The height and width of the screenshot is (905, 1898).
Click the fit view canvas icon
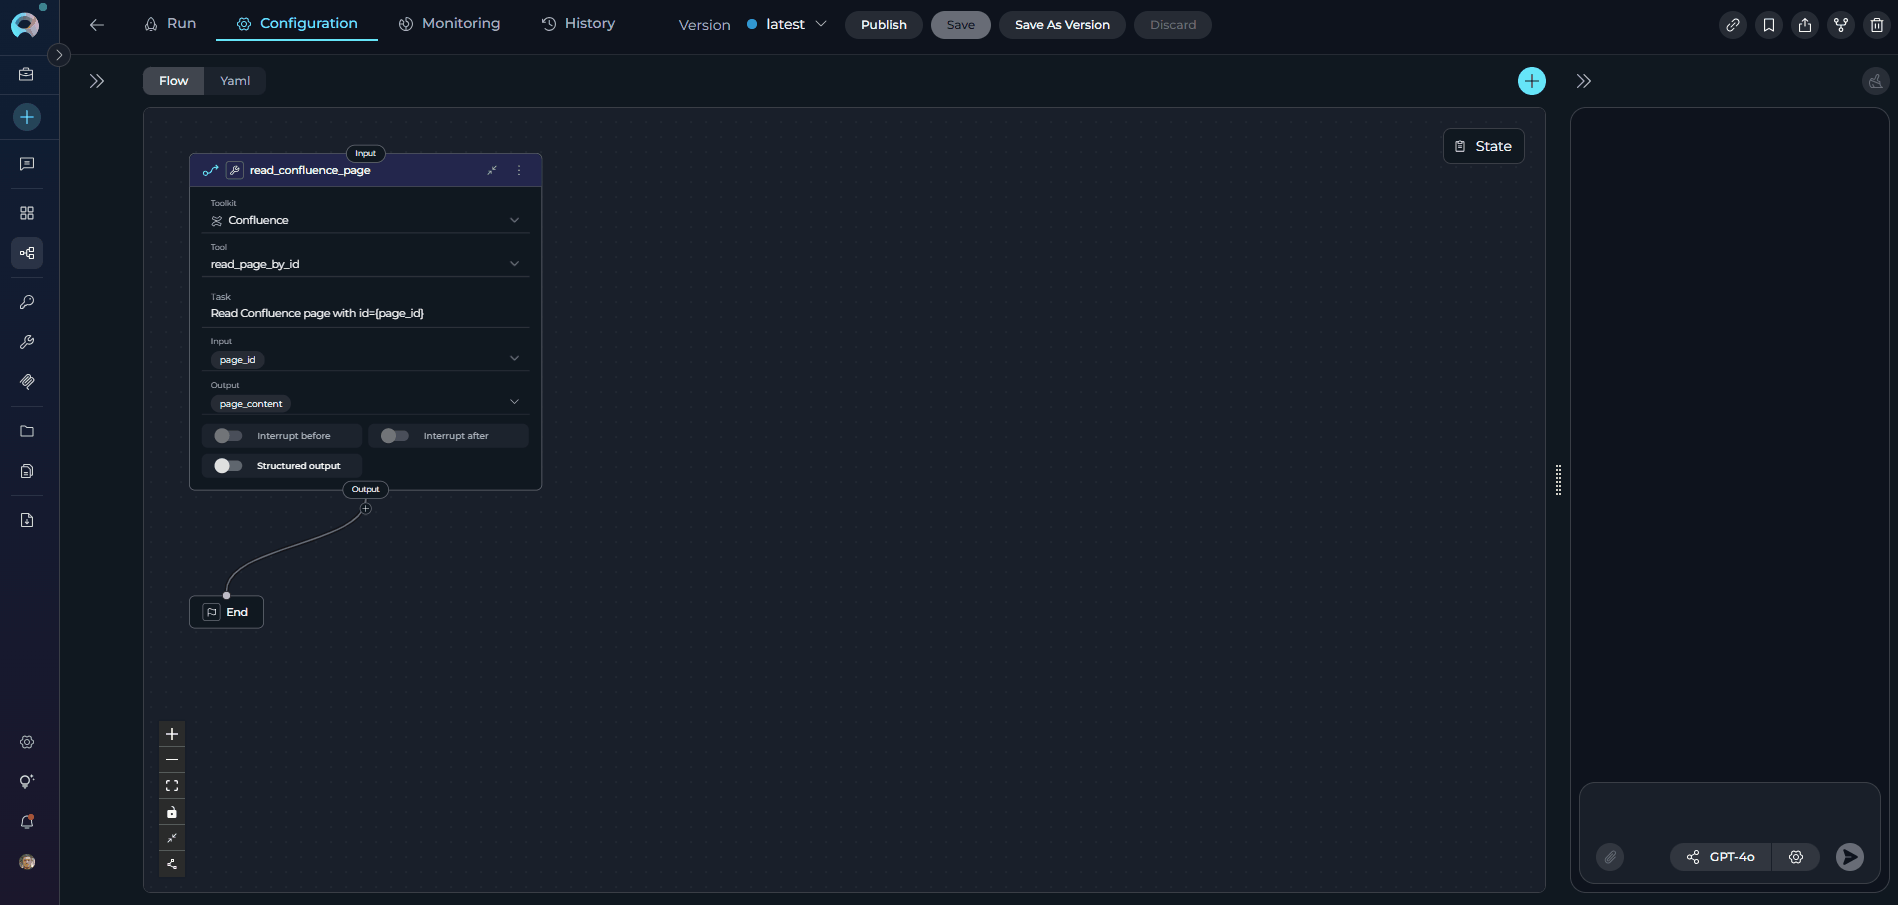coord(172,786)
